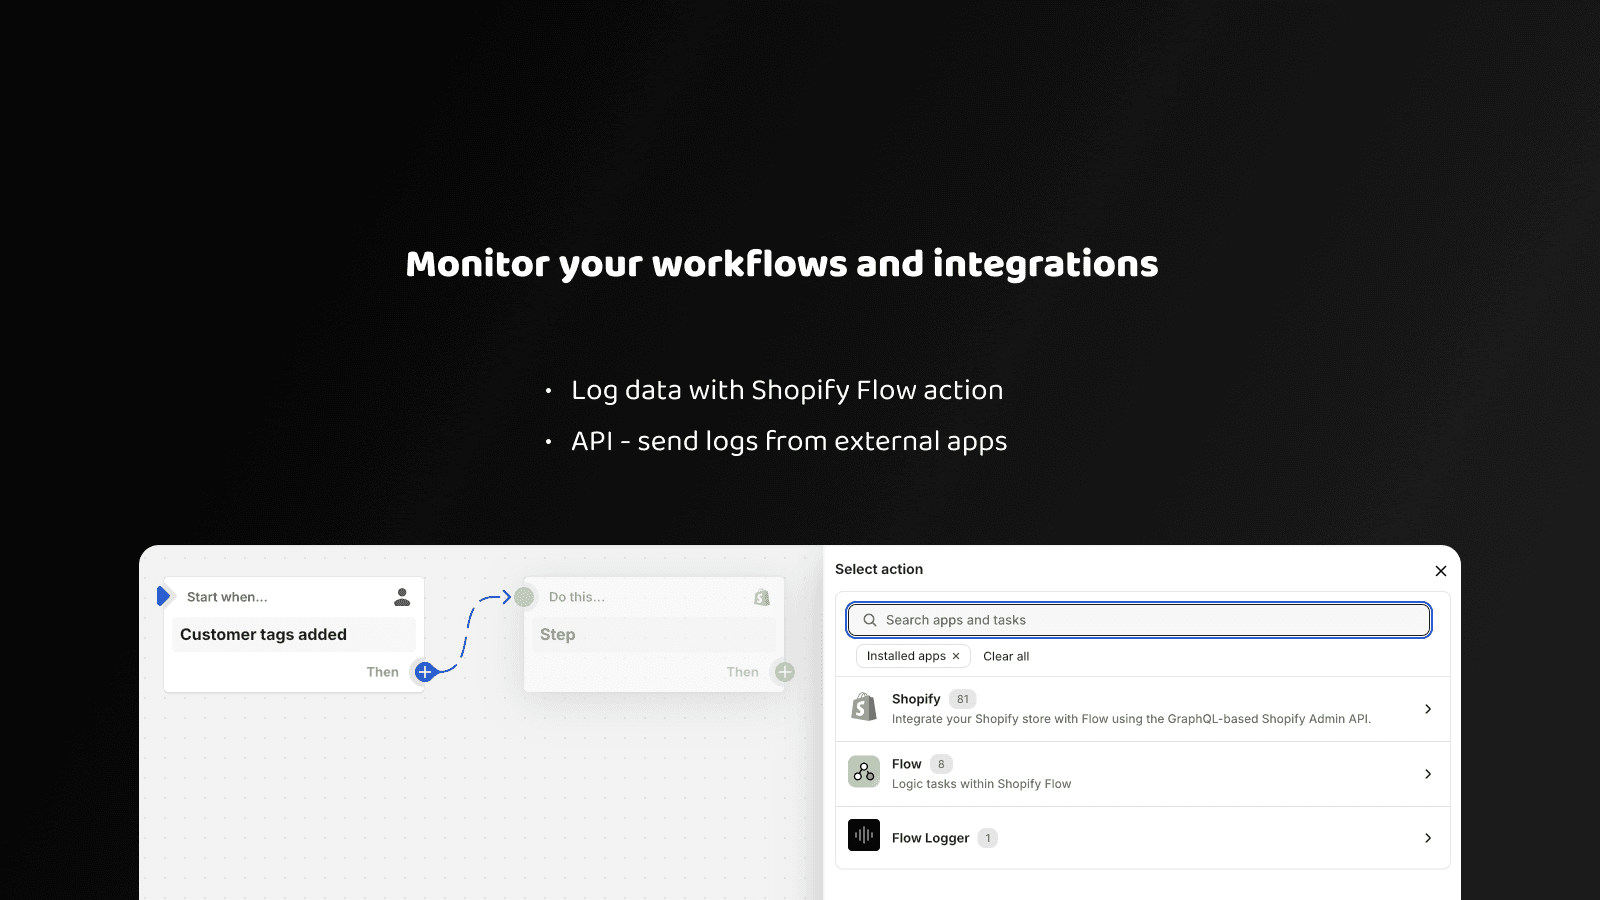Click the magnifier icon in search box
The height and width of the screenshot is (900, 1600).
[x=870, y=620]
